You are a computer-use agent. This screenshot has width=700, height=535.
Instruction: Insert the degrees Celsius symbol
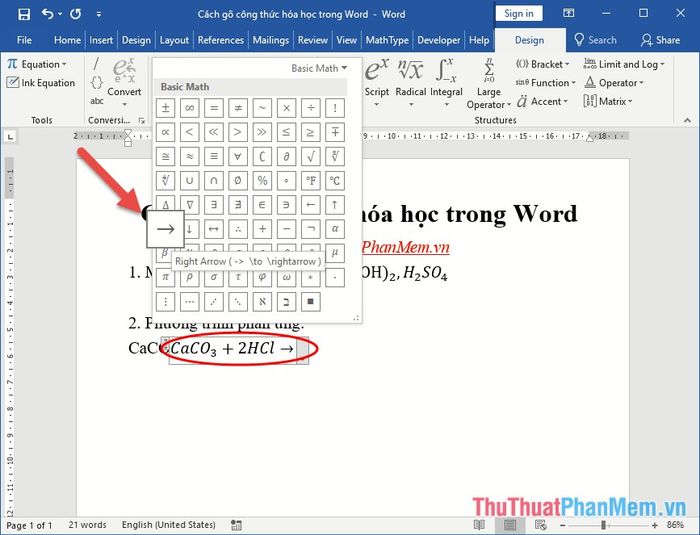[x=335, y=180]
